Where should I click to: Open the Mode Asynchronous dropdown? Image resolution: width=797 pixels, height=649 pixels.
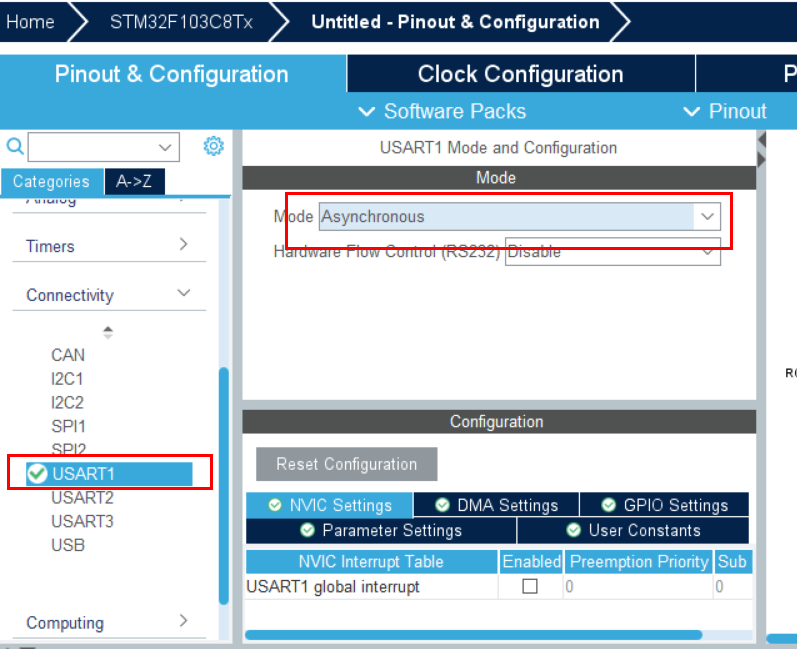coord(519,217)
